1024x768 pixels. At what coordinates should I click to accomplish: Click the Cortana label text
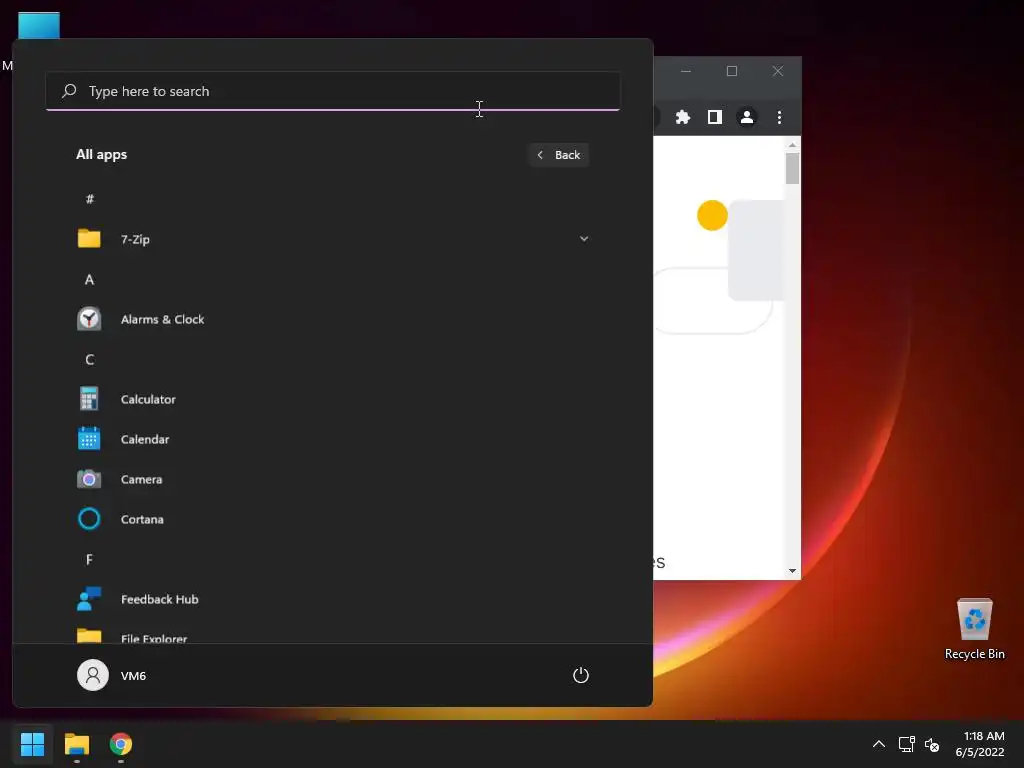click(x=142, y=519)
